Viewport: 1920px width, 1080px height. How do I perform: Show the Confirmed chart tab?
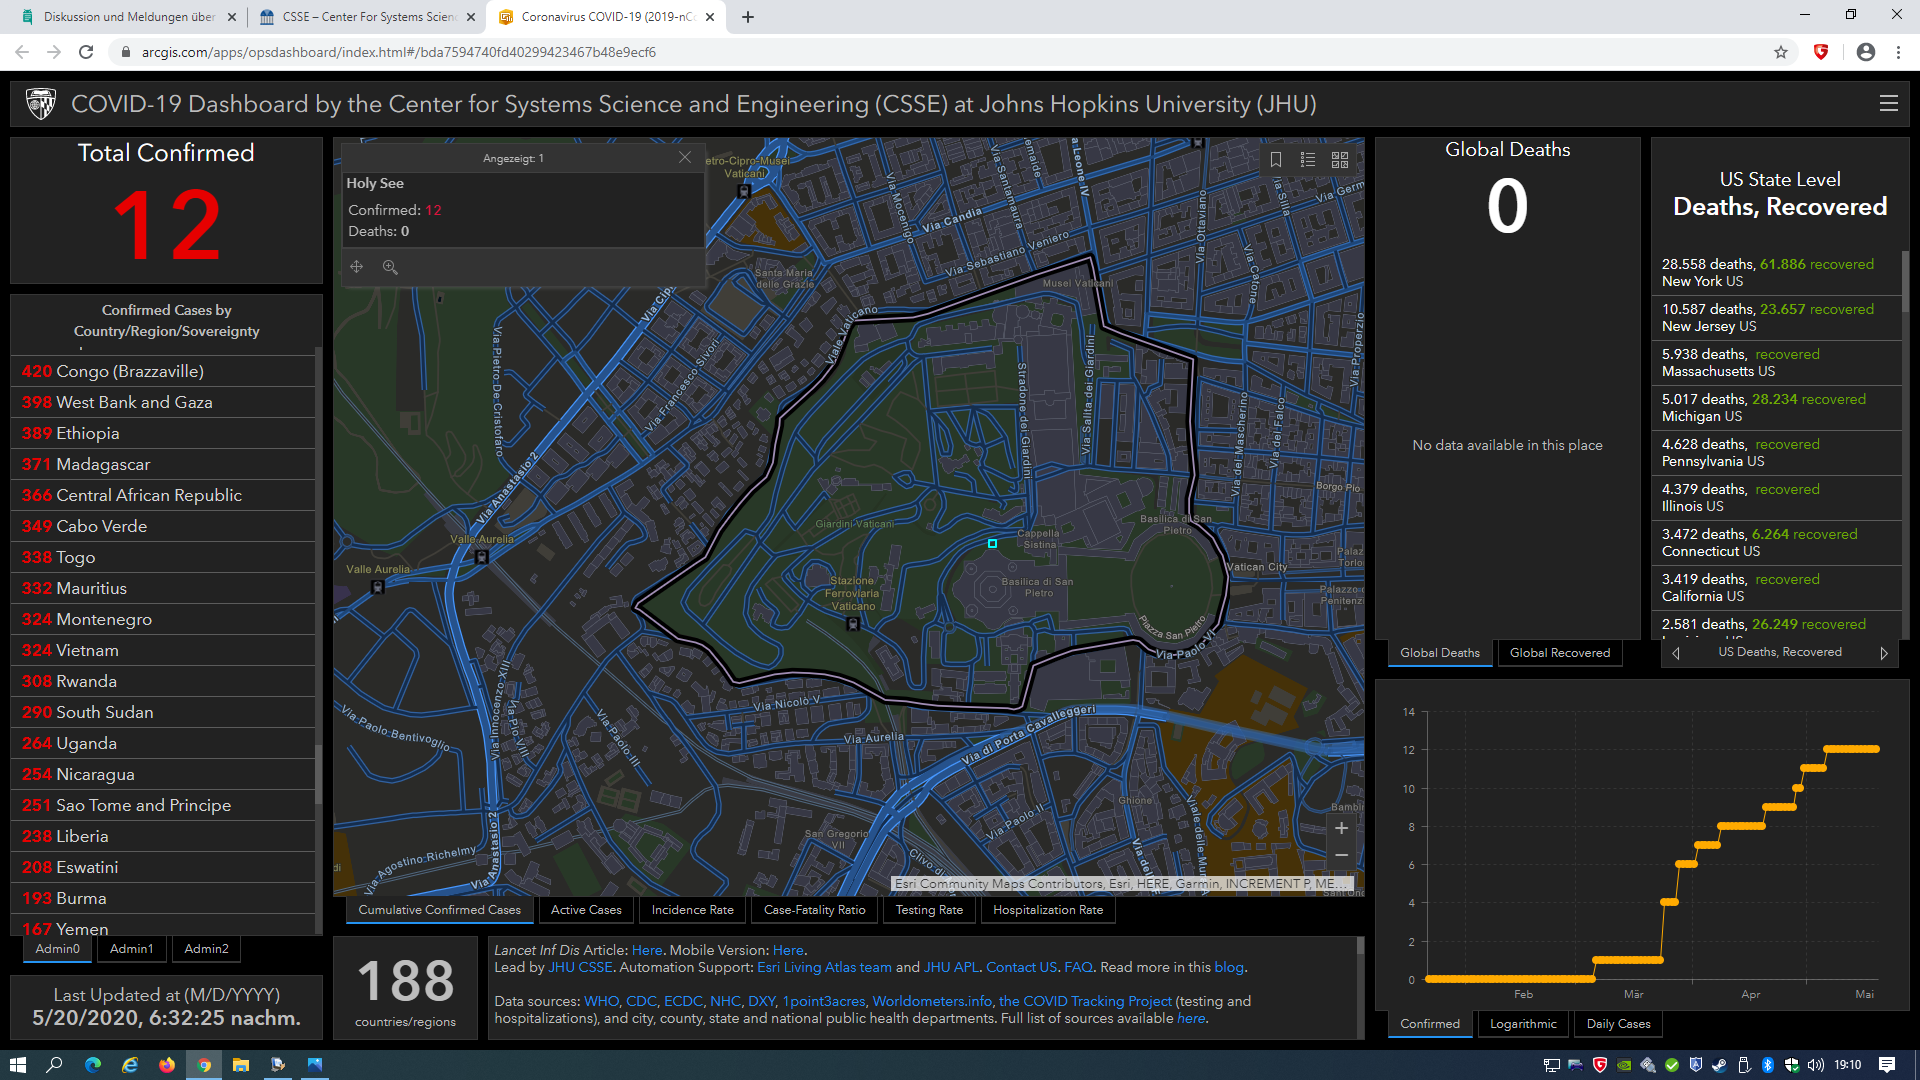coord(1429,1024)
